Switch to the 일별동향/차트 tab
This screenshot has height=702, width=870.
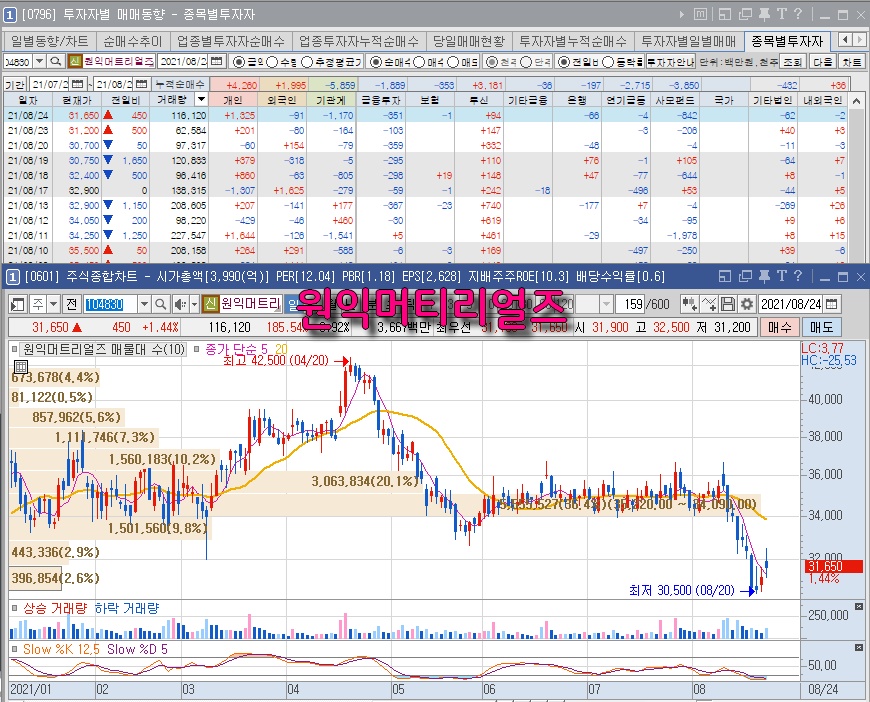coord(50,41)
